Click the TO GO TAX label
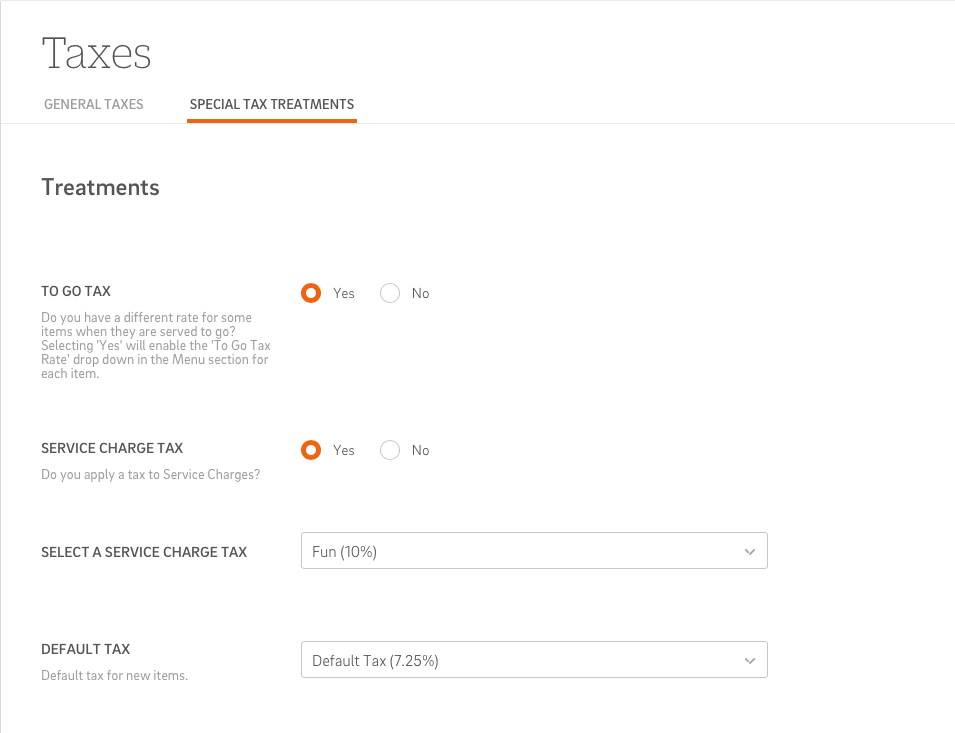 [x=76, y=291]
